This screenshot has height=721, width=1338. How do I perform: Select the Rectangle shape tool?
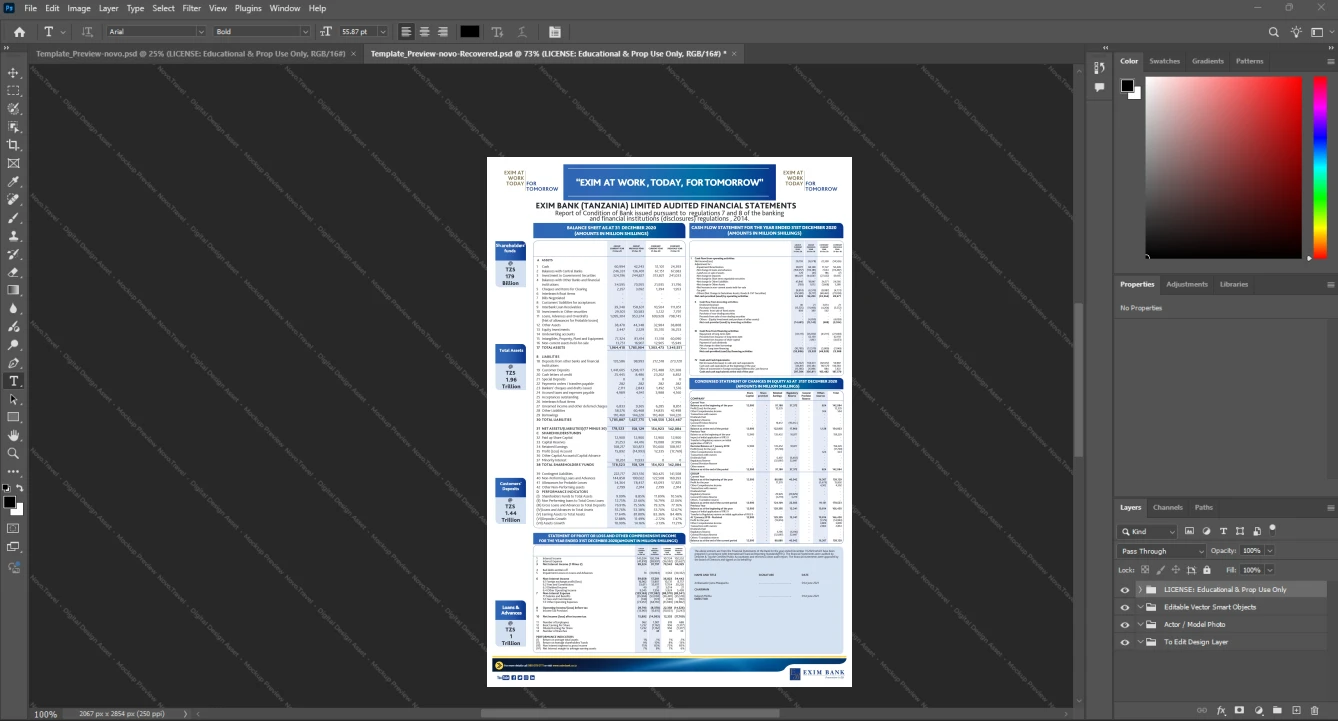point(14,417)
